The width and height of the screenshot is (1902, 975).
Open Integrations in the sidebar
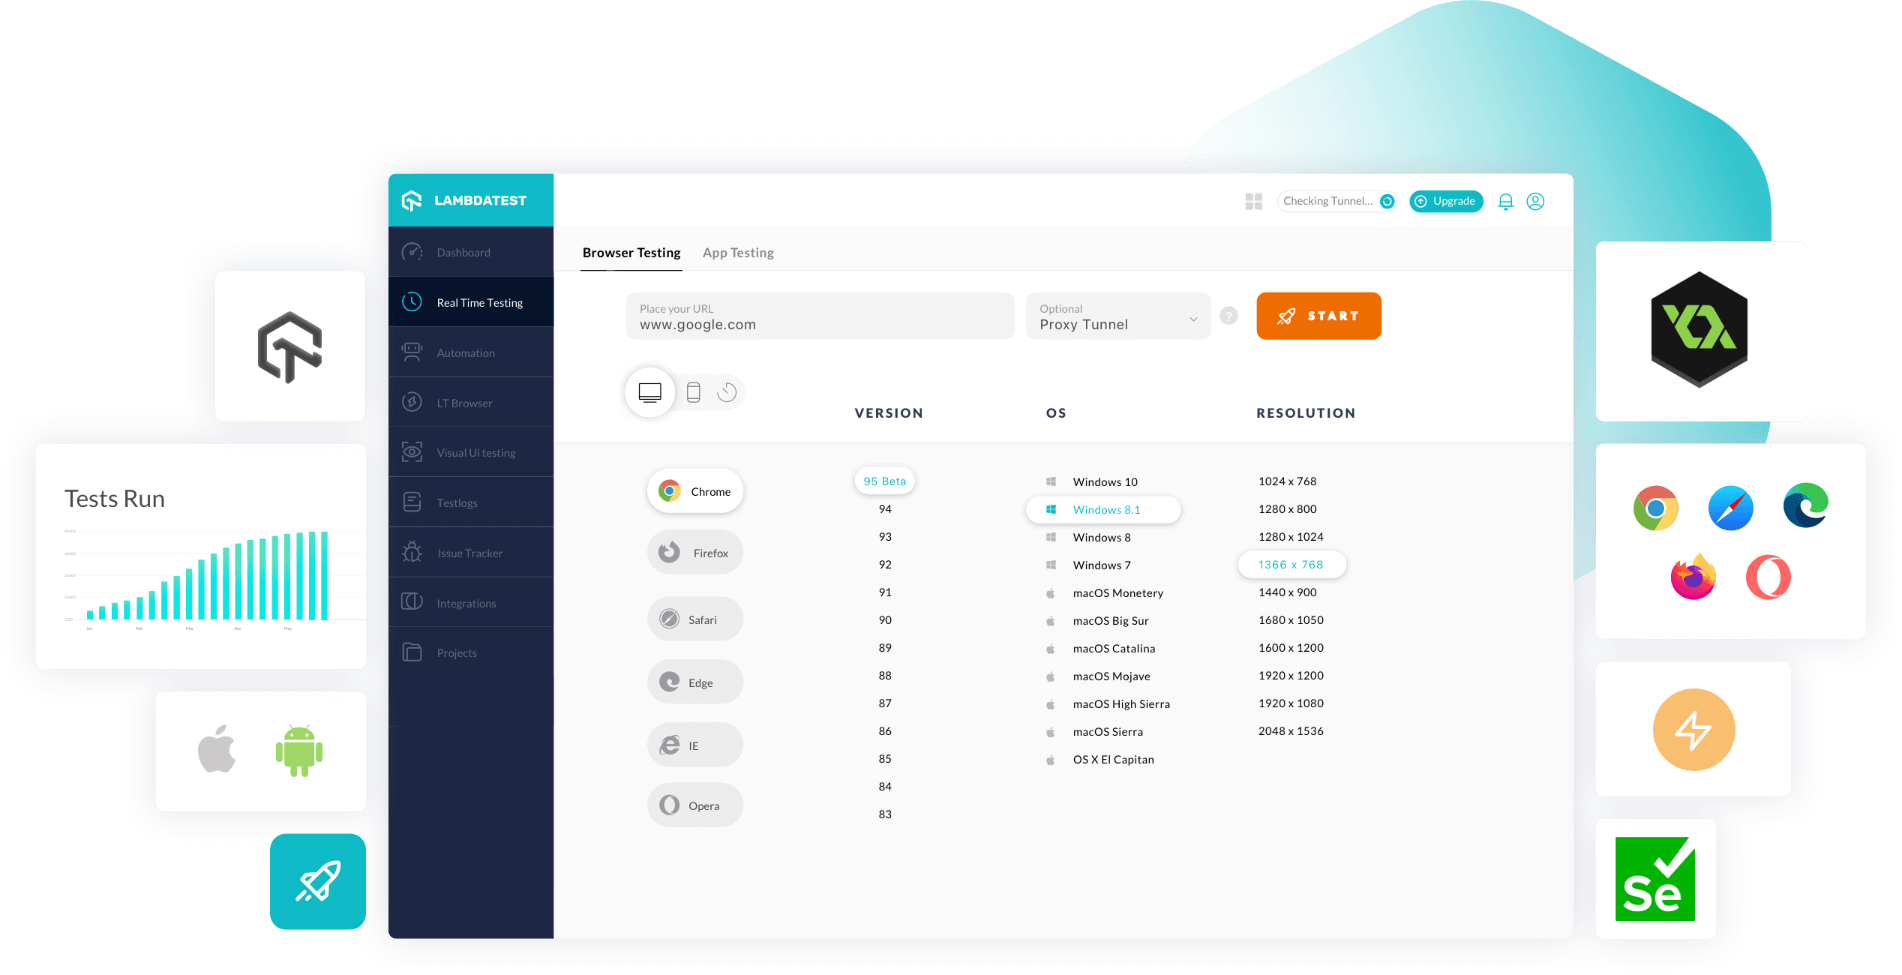tap(471, 602)
